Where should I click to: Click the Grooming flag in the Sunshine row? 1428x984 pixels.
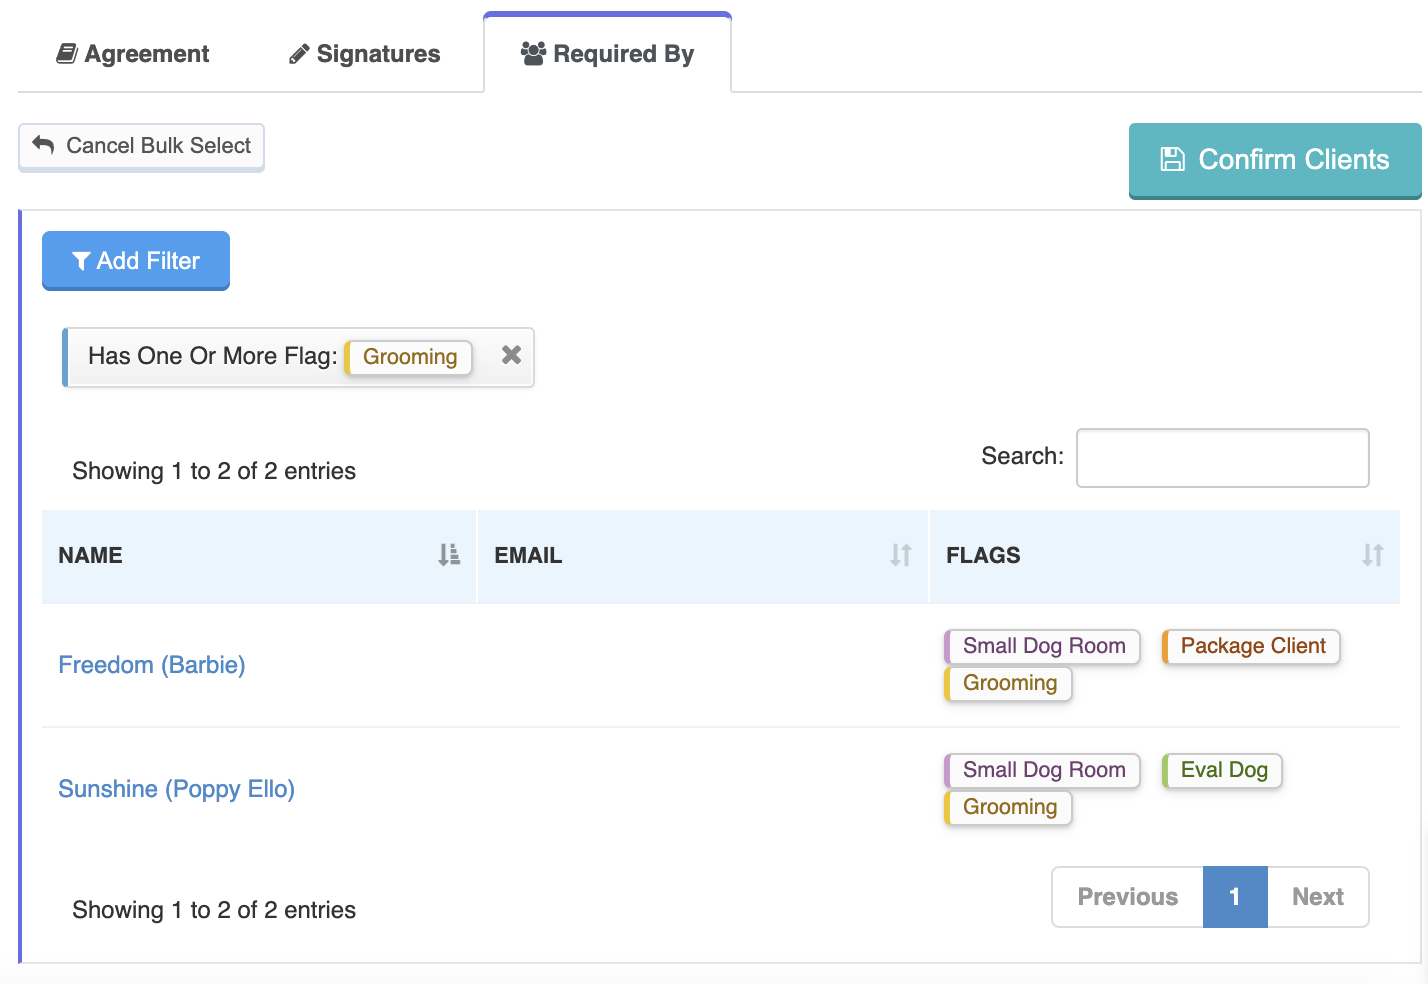coord(1008,807)
